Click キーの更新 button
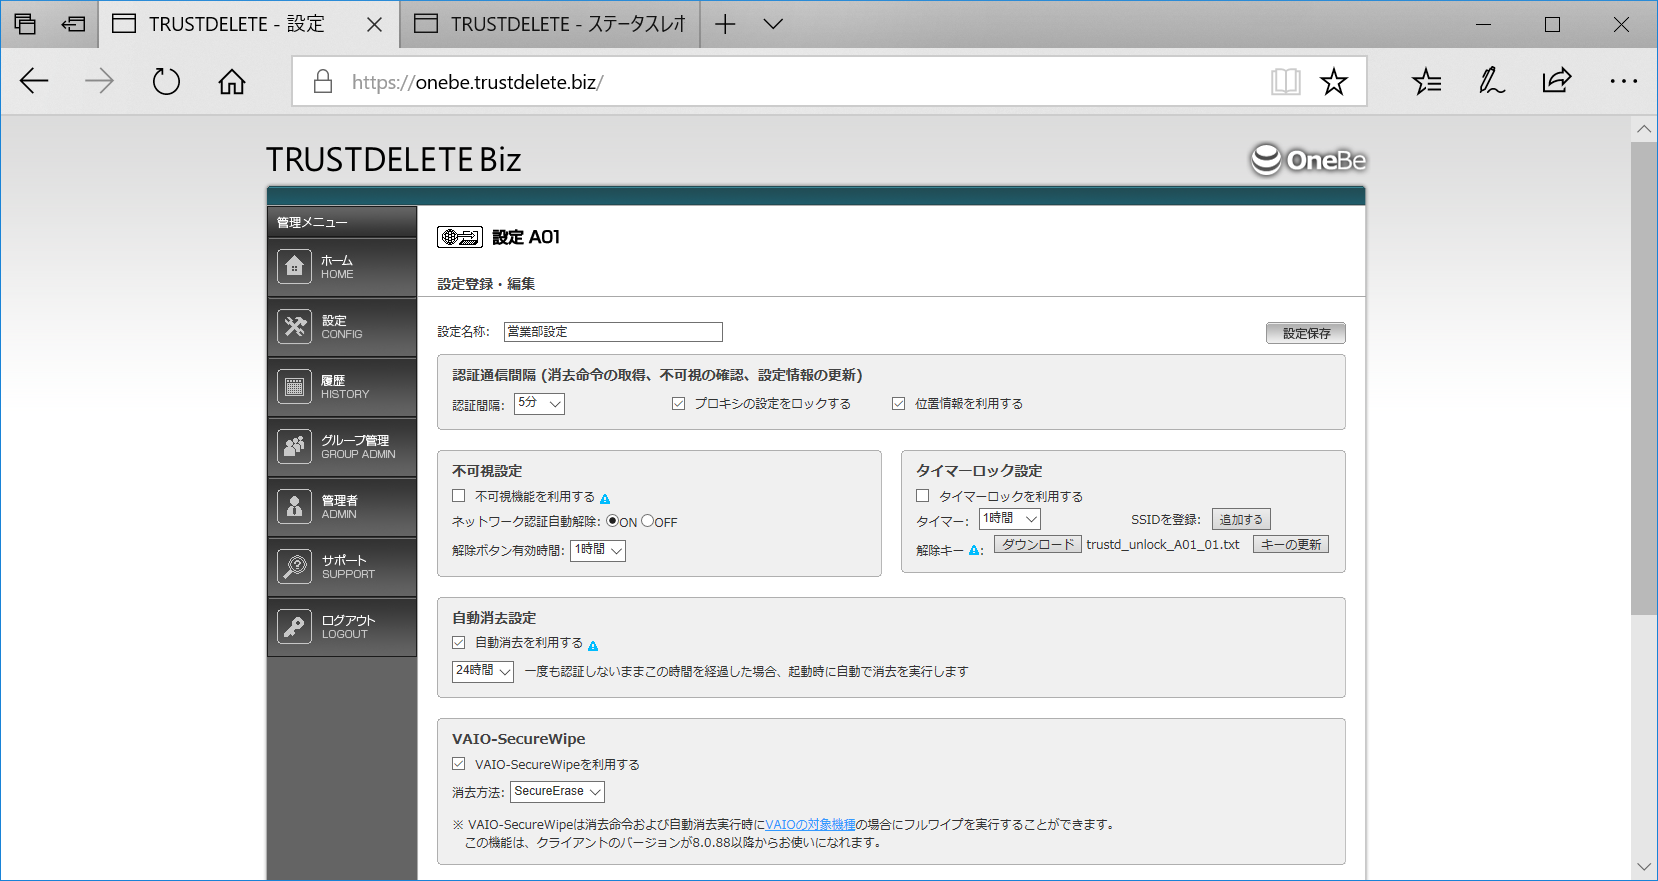This screenshot has height=881, width=1658. (1291, 545)
